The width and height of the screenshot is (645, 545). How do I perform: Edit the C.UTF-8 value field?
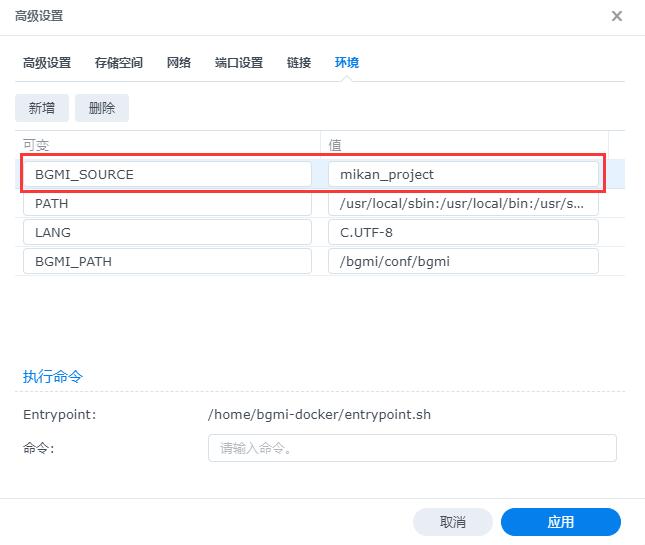463,232
